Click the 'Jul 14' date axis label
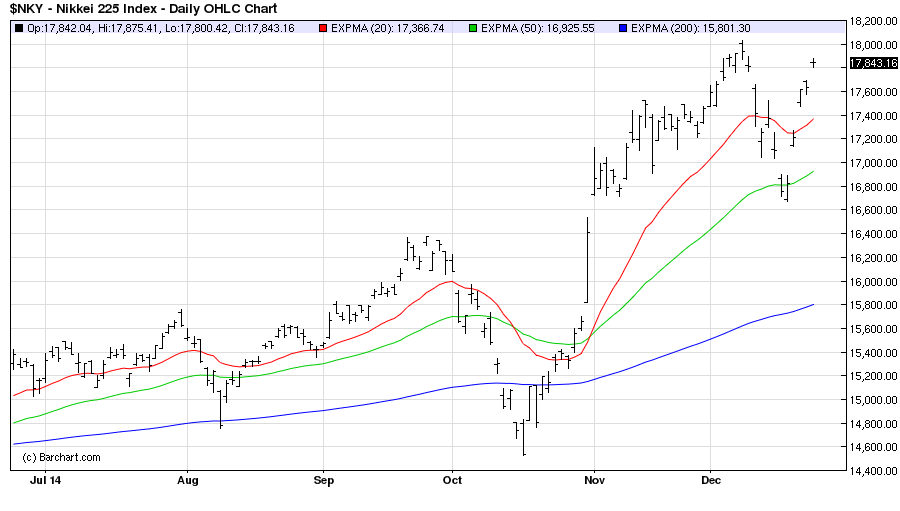This screenshot has height=511, width=900. [x=45, y=480]
